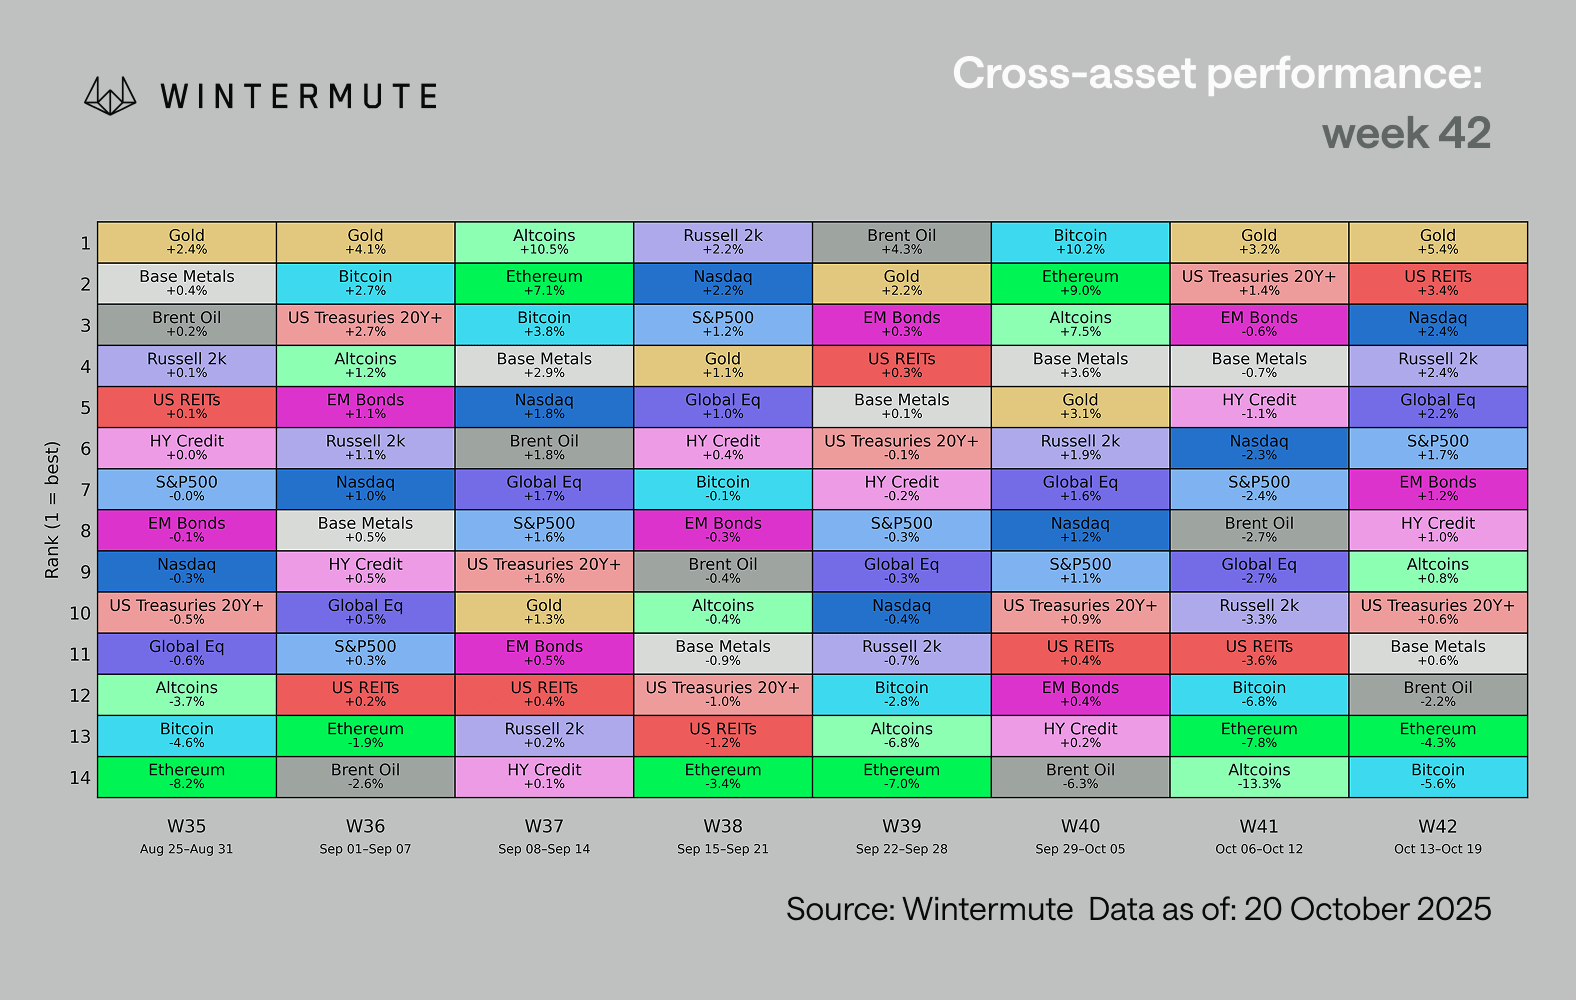Click the W42 column label

[1438, 826]
